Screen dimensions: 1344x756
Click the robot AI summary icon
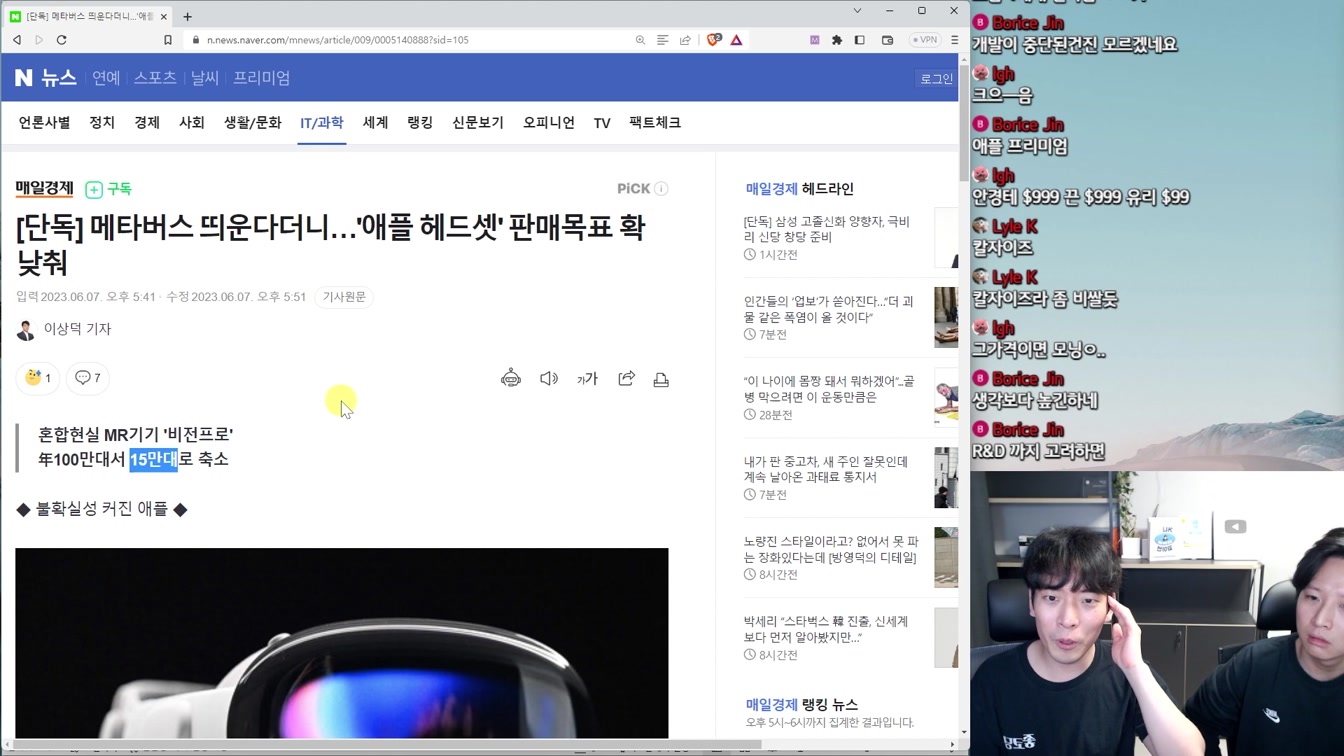[x=511, y=378]
